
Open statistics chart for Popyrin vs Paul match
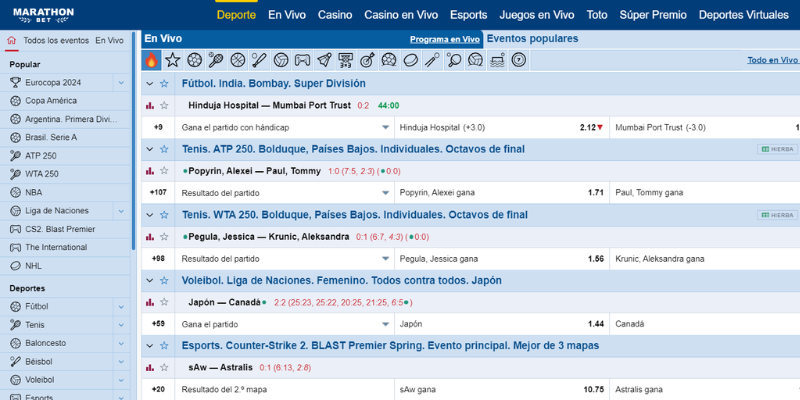[x=150, y=171]
